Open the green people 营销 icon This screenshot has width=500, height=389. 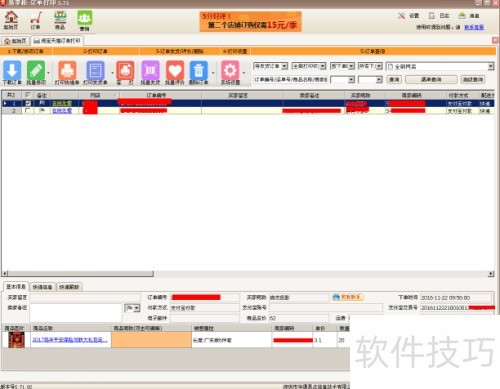[x=85, y=21]
